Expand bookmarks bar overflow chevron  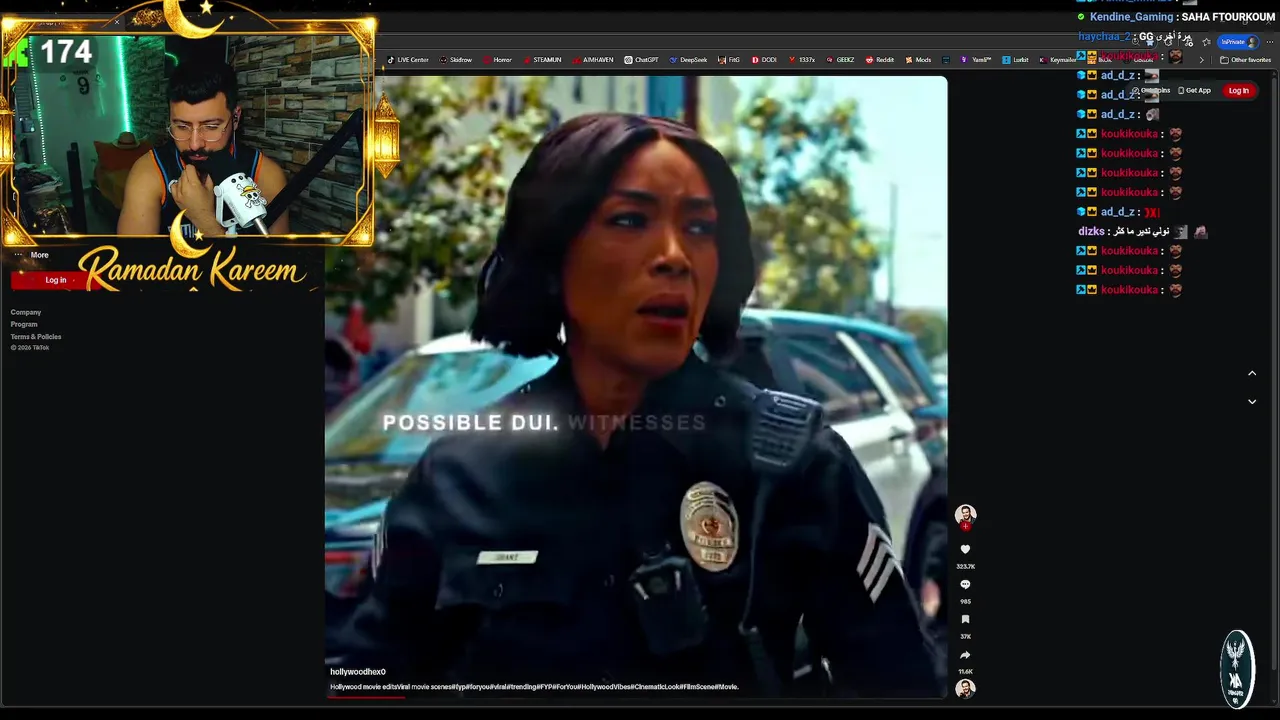pyautogui.click(x=1202, y=60)
